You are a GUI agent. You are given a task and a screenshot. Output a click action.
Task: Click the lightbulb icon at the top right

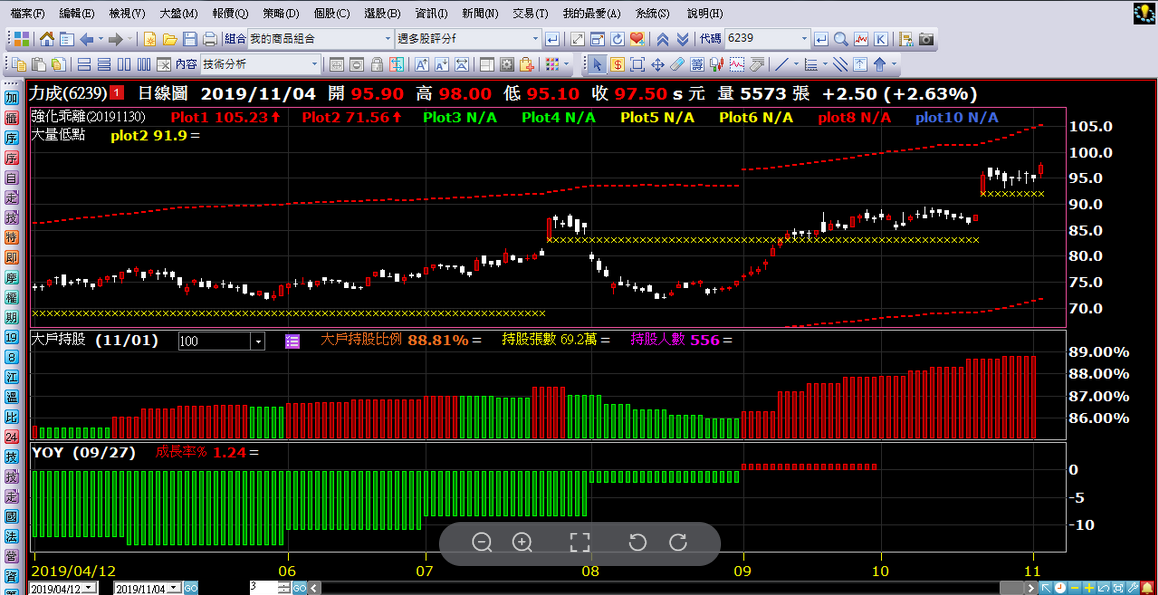tap(1142, 15)
